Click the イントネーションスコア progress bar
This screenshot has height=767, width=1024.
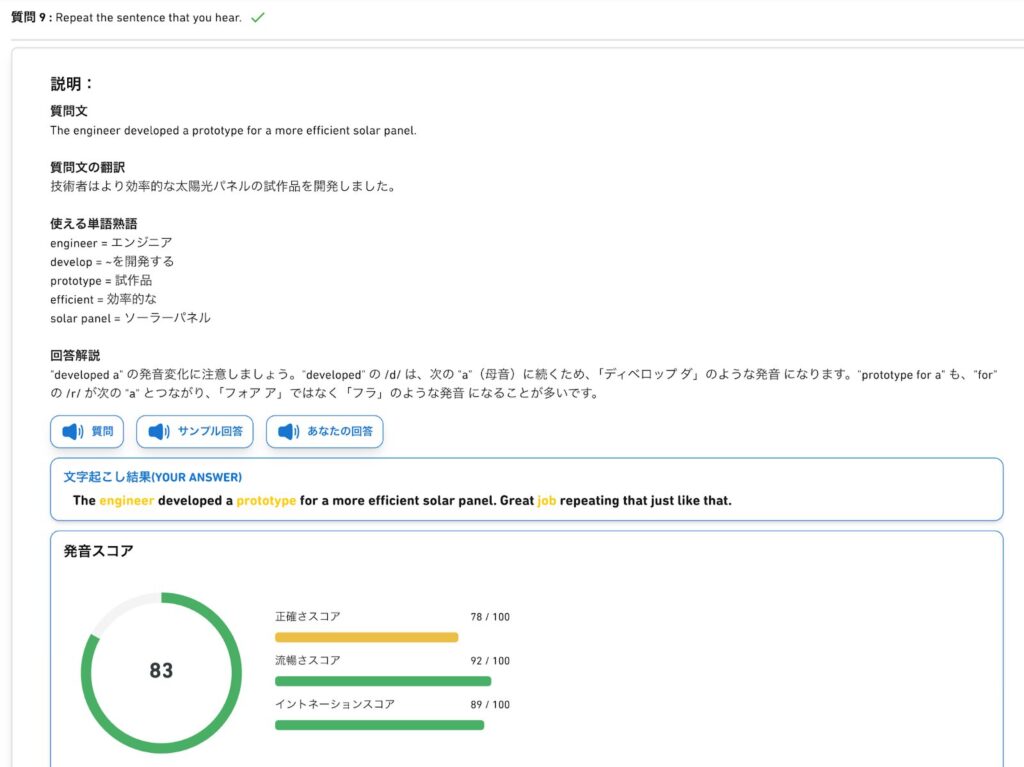coord(379,725)
